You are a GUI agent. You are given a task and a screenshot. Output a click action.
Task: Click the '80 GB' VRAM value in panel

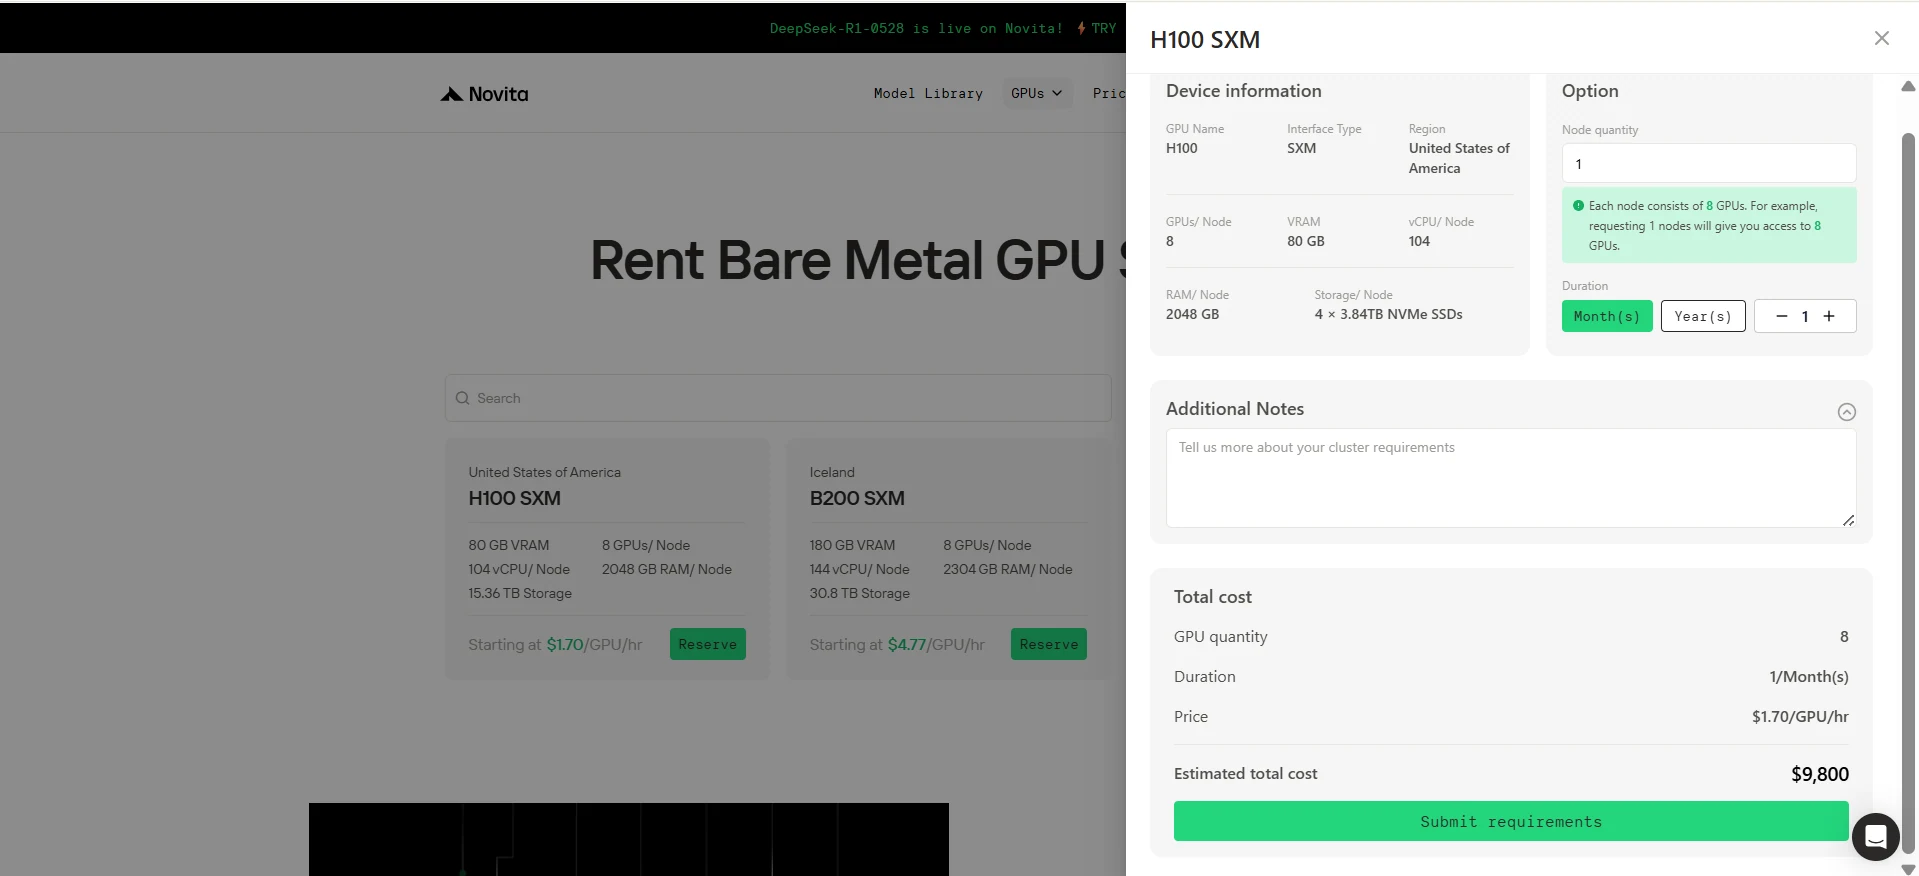click(x=1306, y=241)
